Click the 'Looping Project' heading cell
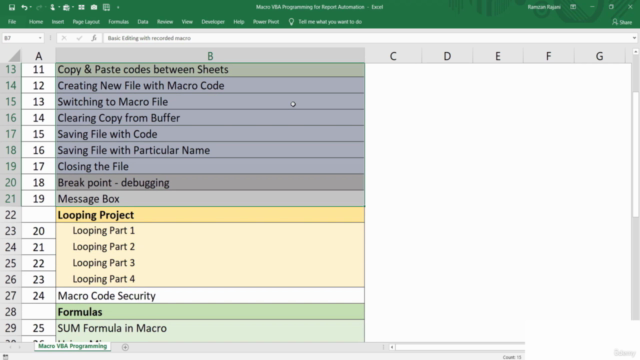Image resolution: width=640 pixels, height=360 pixels. tap(210, 215)
